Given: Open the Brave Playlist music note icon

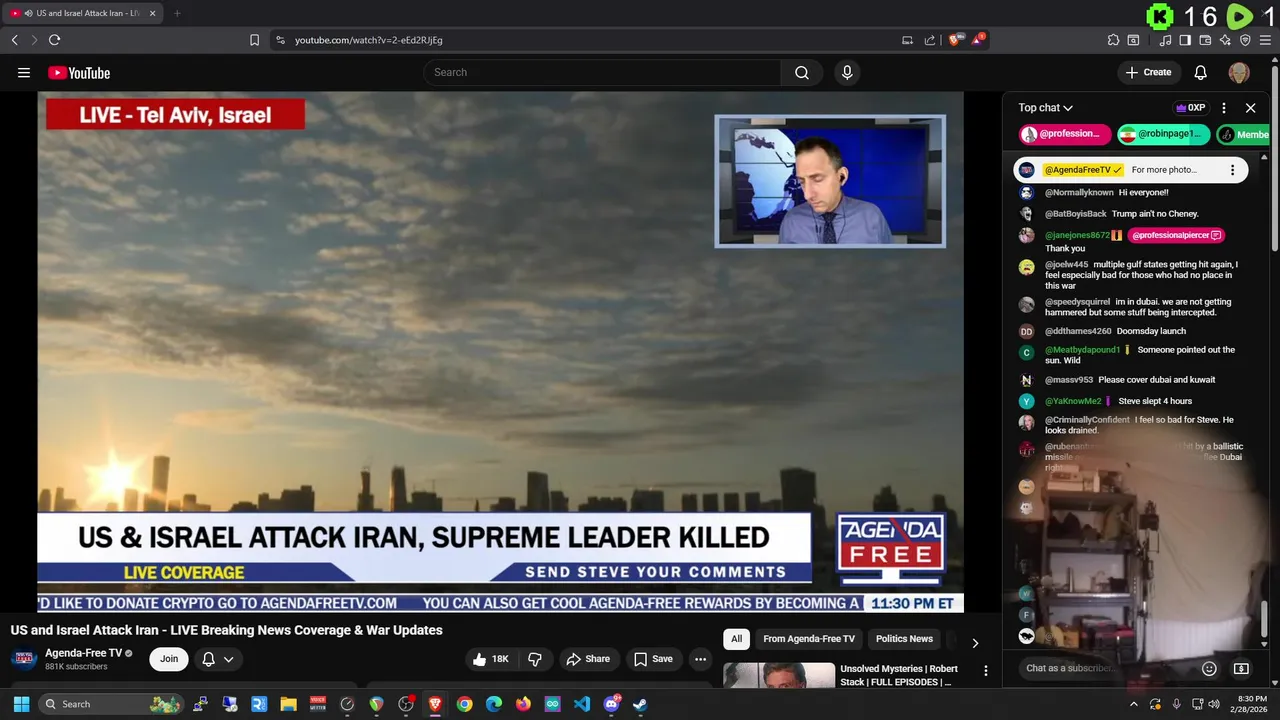Looking at the screenshot, I should pos(1165,40).
